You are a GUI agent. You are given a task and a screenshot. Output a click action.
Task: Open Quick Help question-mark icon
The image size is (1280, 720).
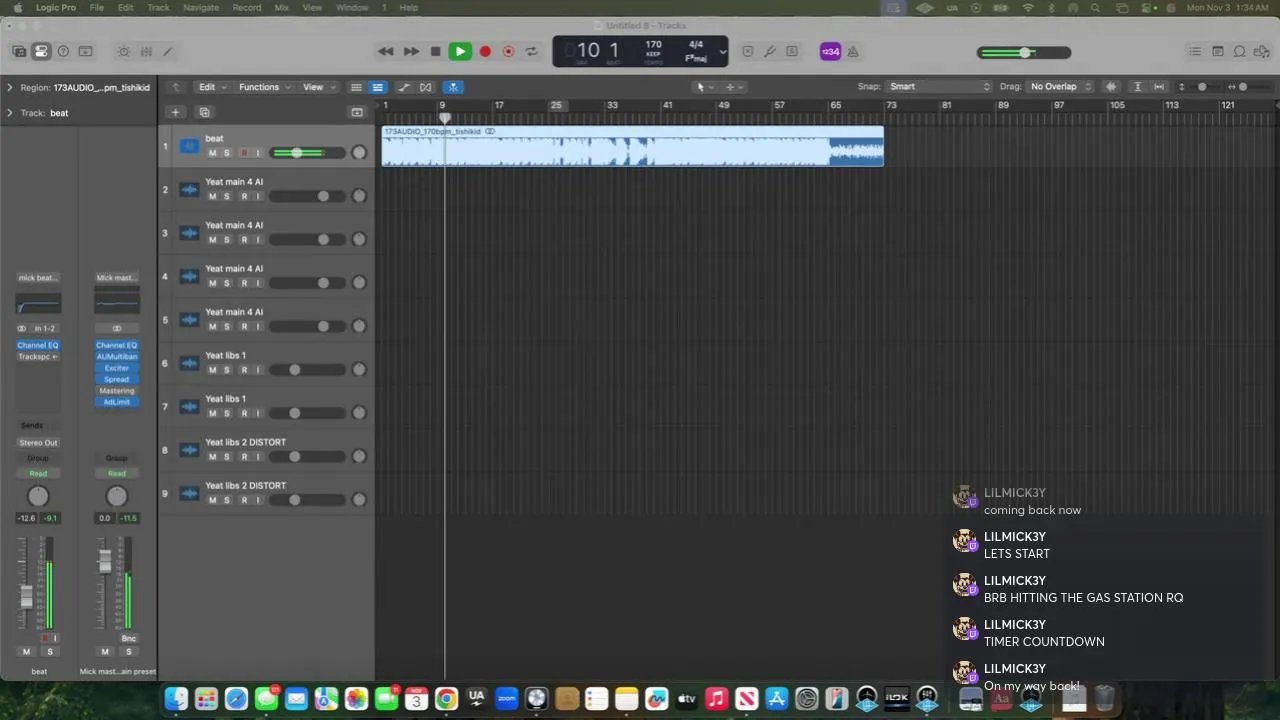(x=63, y=51)
